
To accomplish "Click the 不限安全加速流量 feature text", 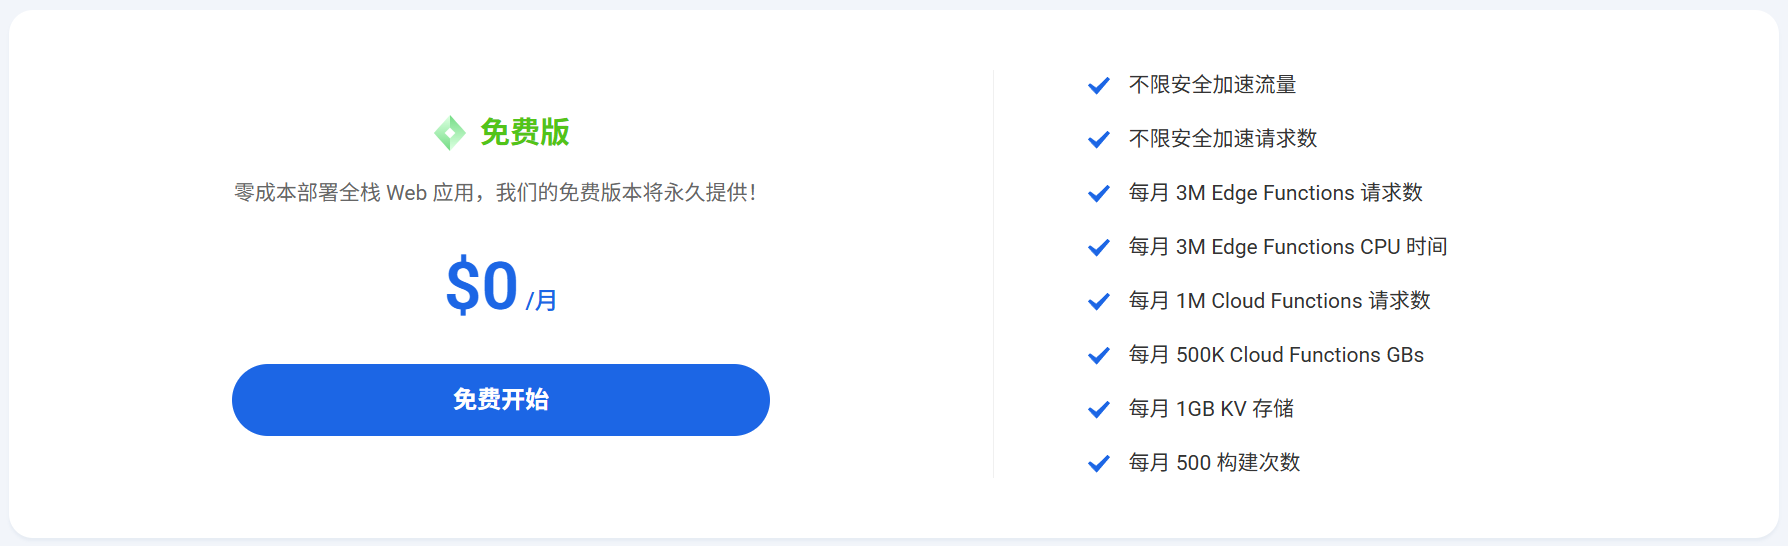I will pos(1212,85).
